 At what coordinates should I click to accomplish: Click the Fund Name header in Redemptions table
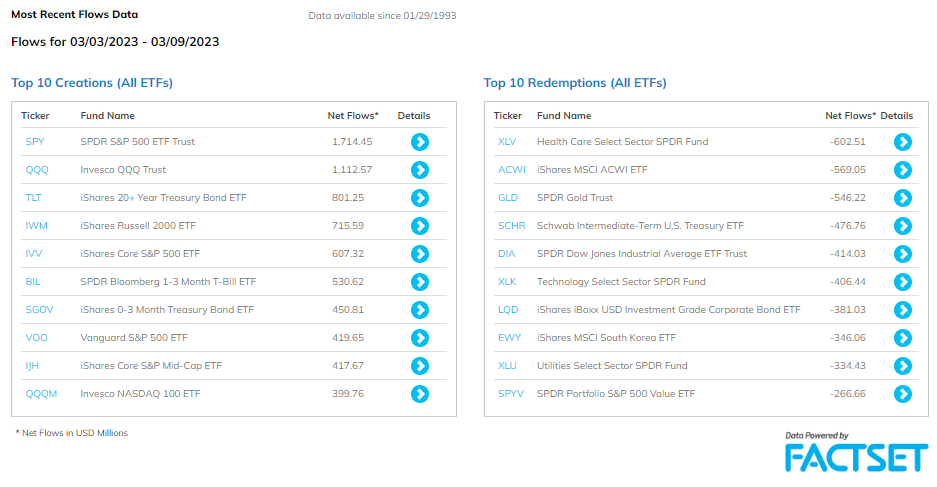[564, 116]
